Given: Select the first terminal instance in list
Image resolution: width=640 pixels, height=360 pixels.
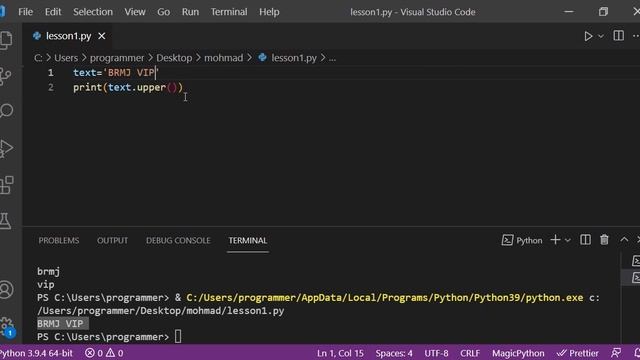Looking at the screenshot, I should click(635, 261).
